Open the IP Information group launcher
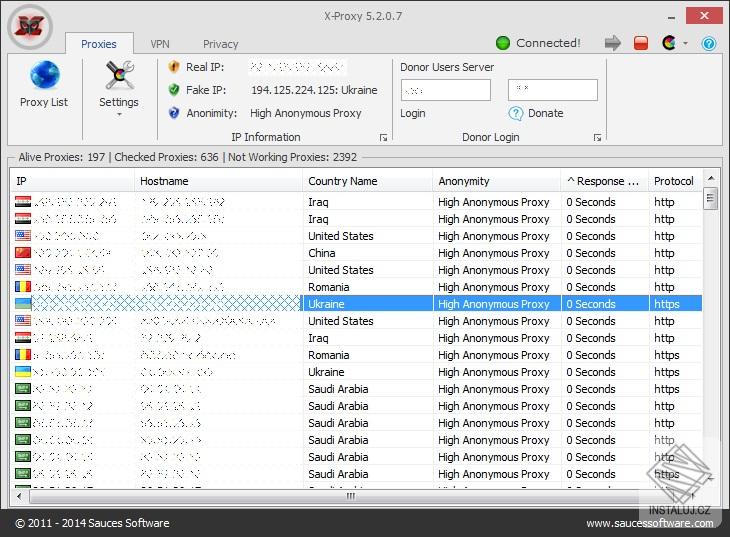This screenshot has height=537, width=730. [x=383, y=137]
